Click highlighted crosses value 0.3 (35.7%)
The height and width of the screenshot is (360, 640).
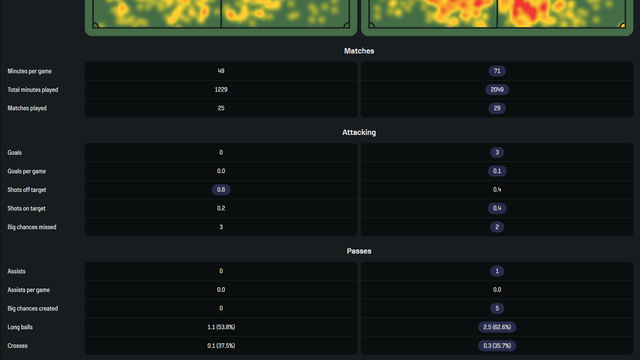pyautogui.click(x=497, y=346)
